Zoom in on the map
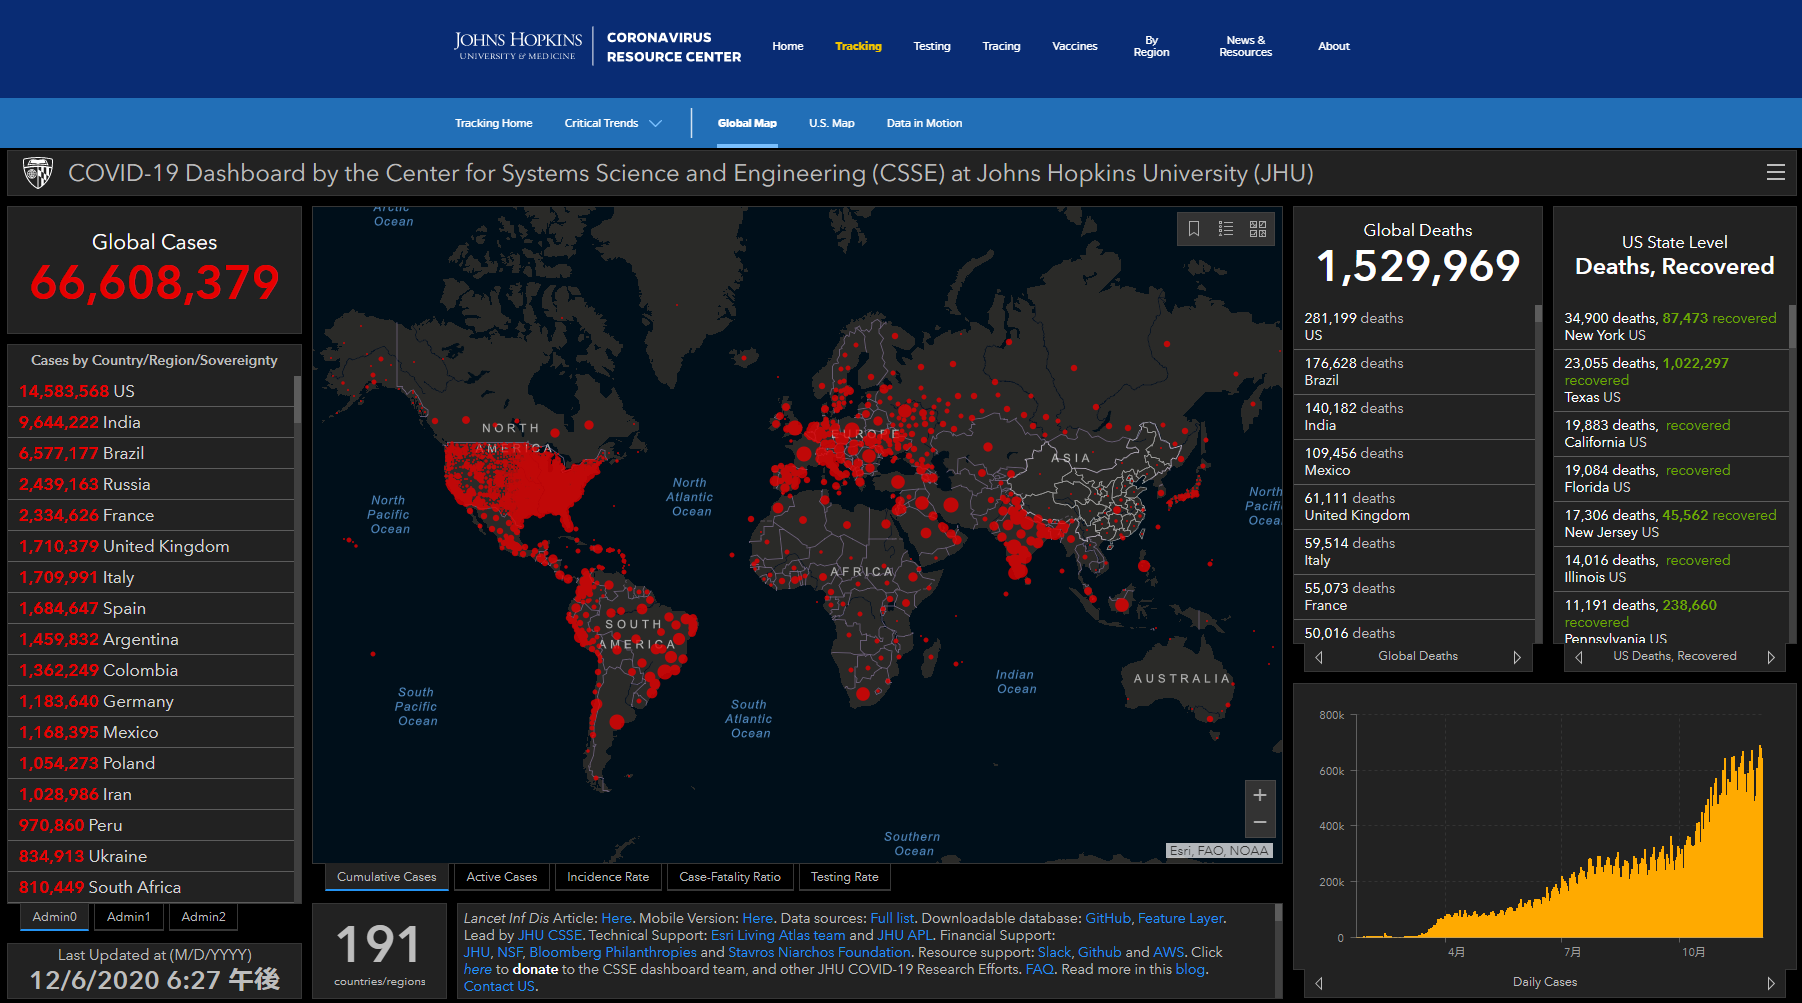Viewport: 1802px width, 1003px height. [x=1260, y=795]
